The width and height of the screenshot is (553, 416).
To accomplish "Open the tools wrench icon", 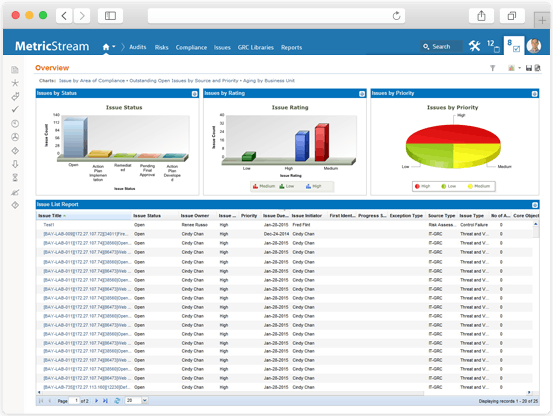I will coord(474,46).
